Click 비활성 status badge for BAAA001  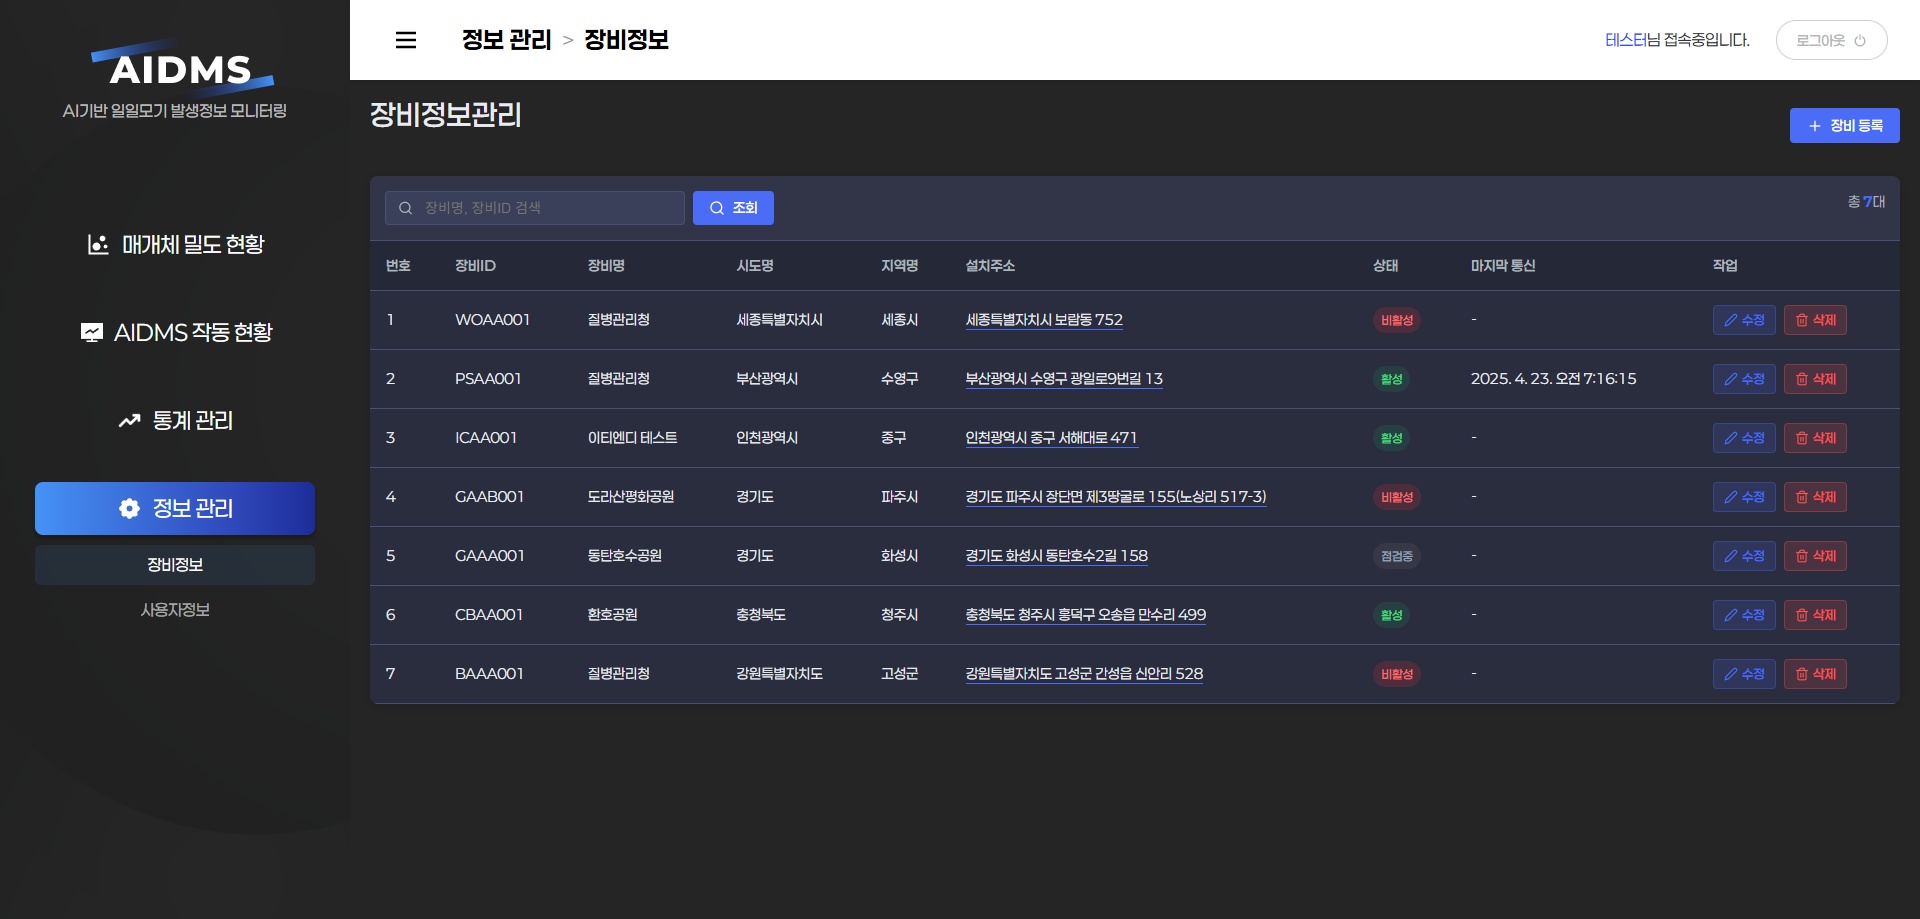[1397, 674]
